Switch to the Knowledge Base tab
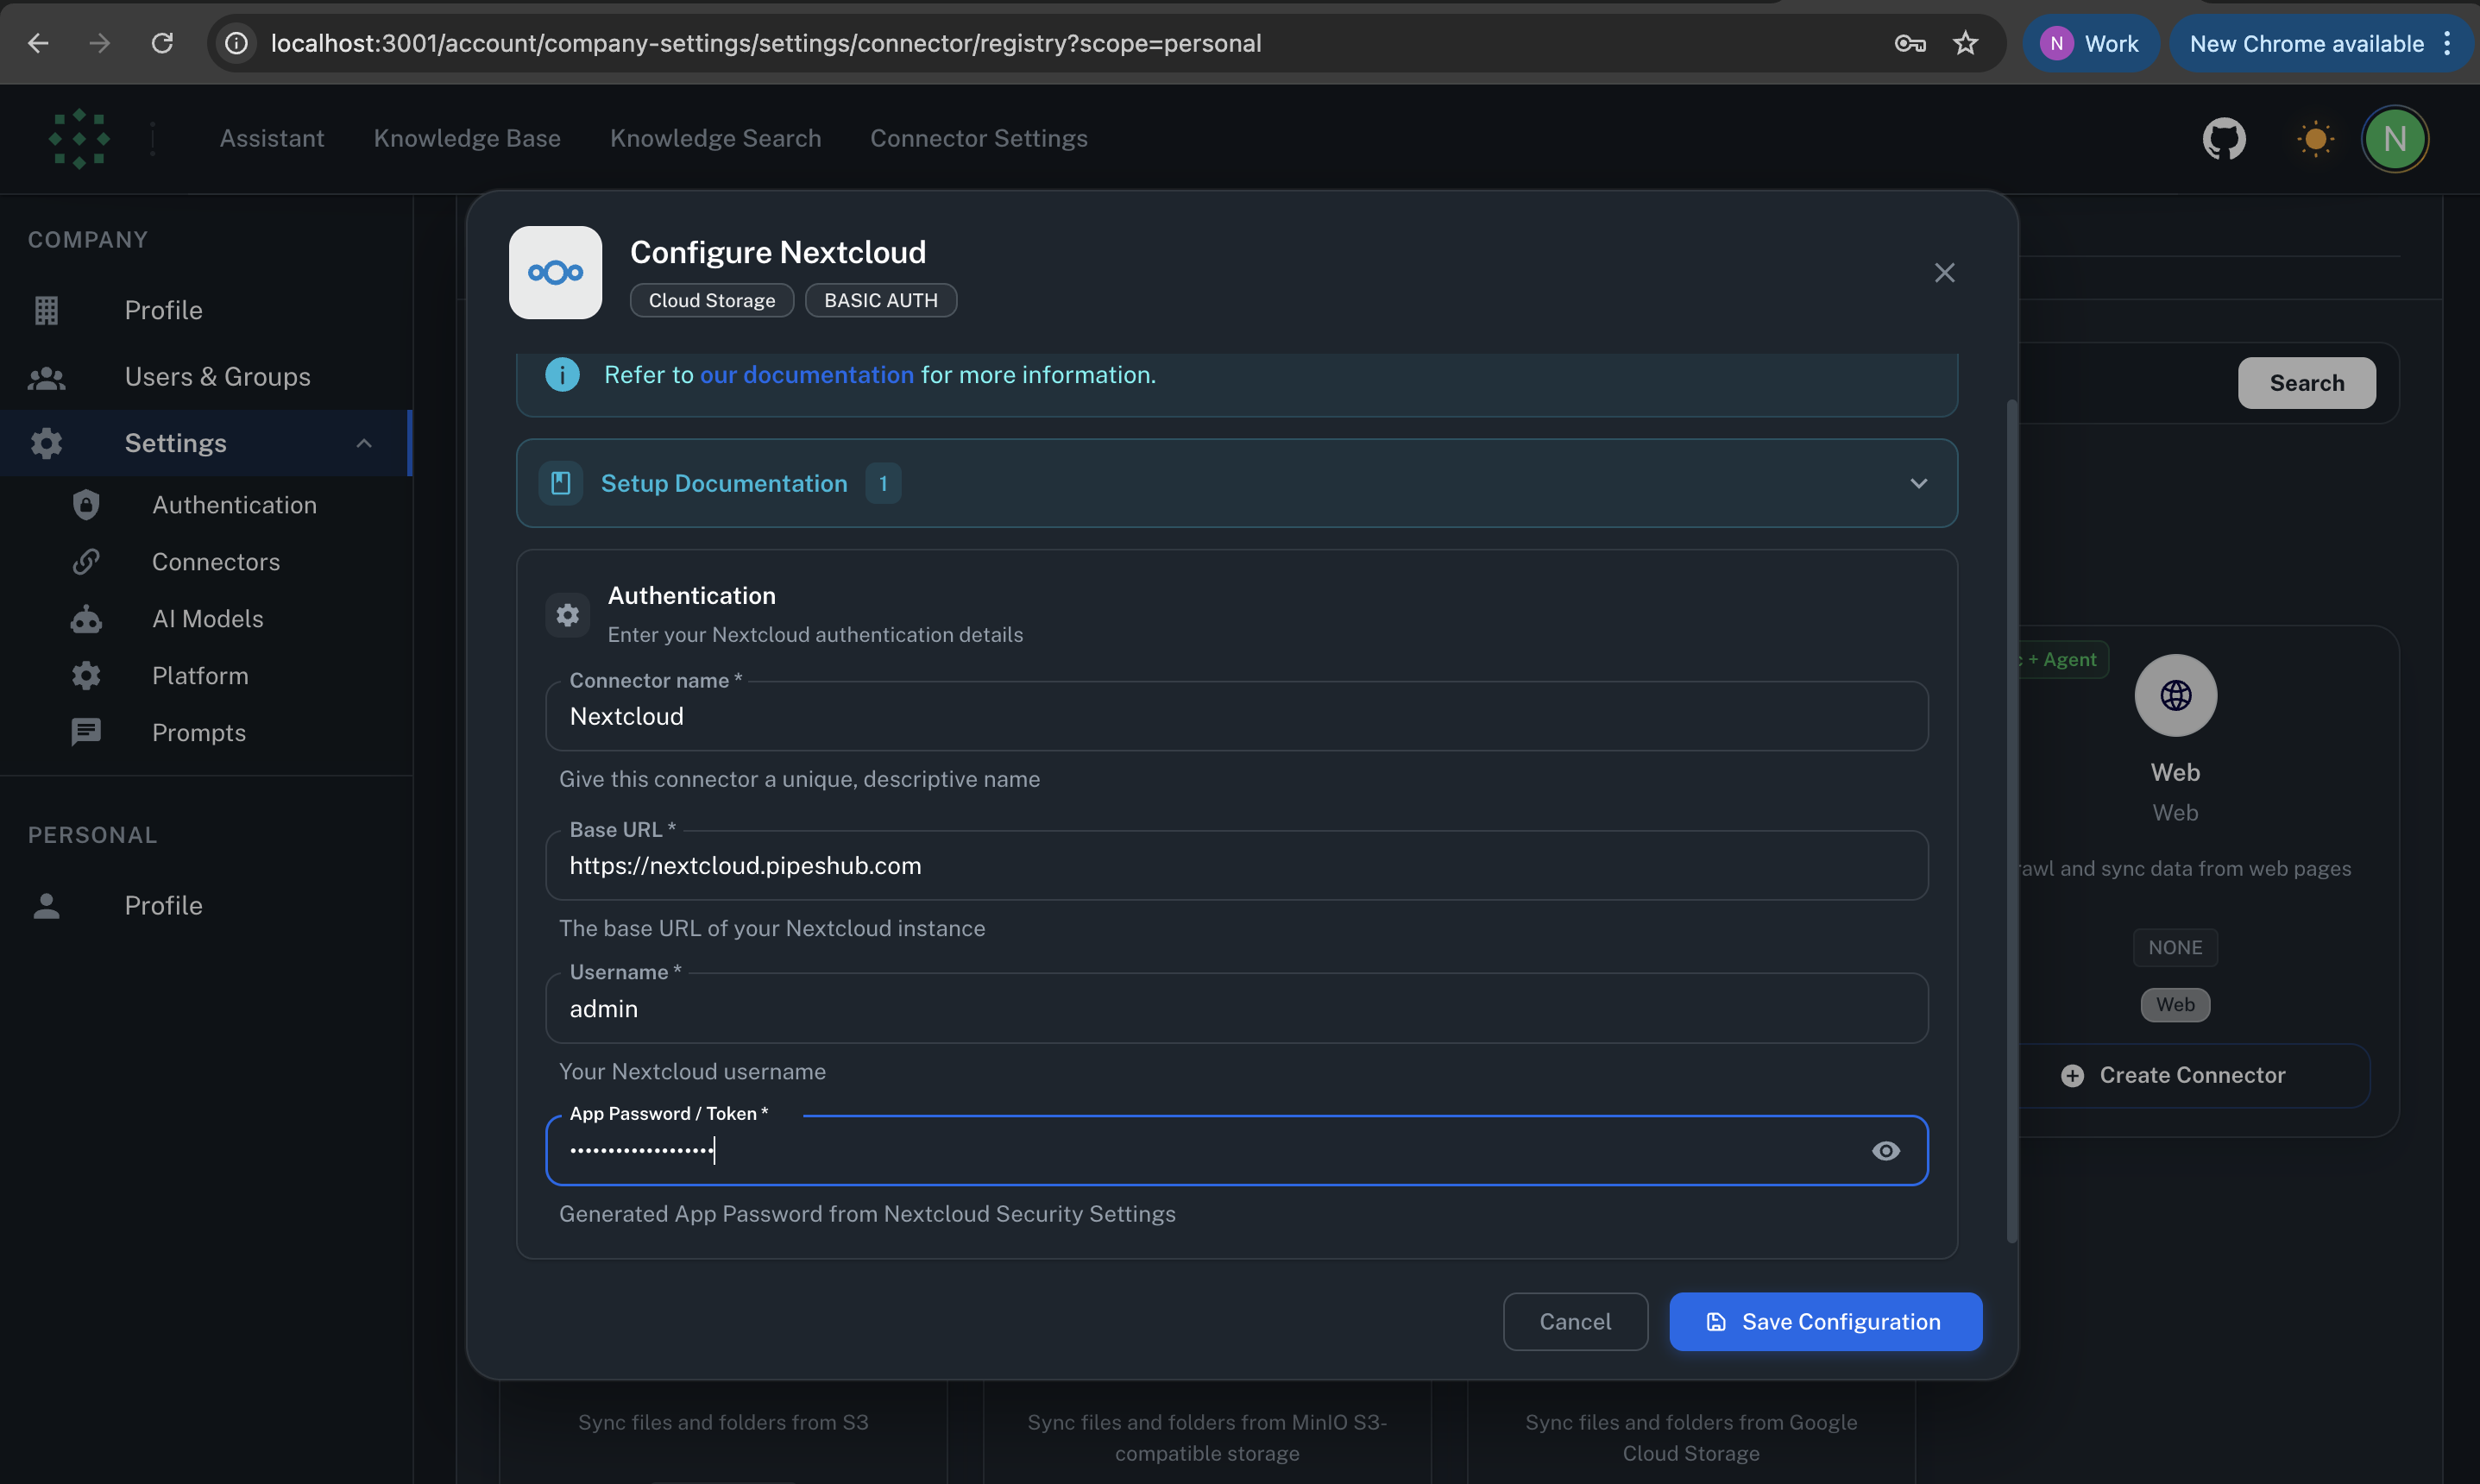Viewport: 2480px width, 1484px height. 466,138
